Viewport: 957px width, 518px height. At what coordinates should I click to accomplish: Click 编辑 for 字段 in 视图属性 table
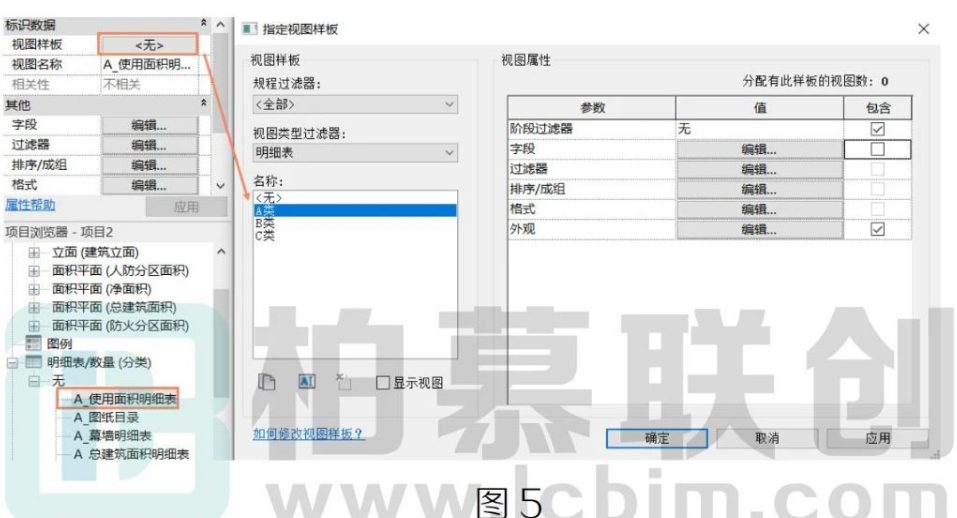tap(759, 149)
